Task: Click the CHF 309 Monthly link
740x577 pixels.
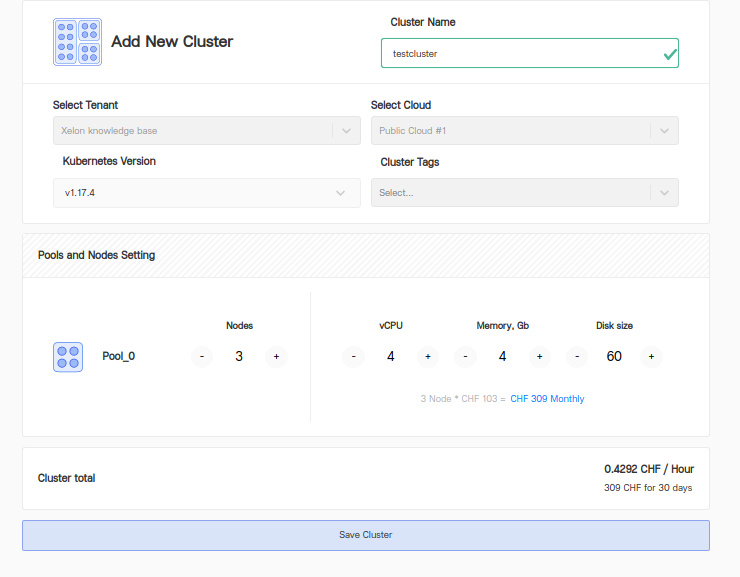Action: point(547,399)
